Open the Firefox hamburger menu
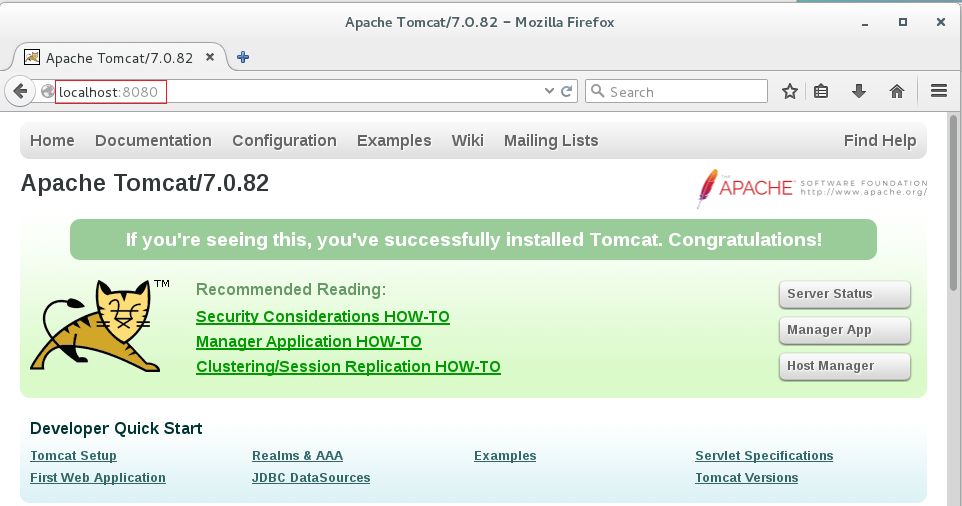Image resolution: width=962 pixels, height=506 pixels. tap(939, 91)
